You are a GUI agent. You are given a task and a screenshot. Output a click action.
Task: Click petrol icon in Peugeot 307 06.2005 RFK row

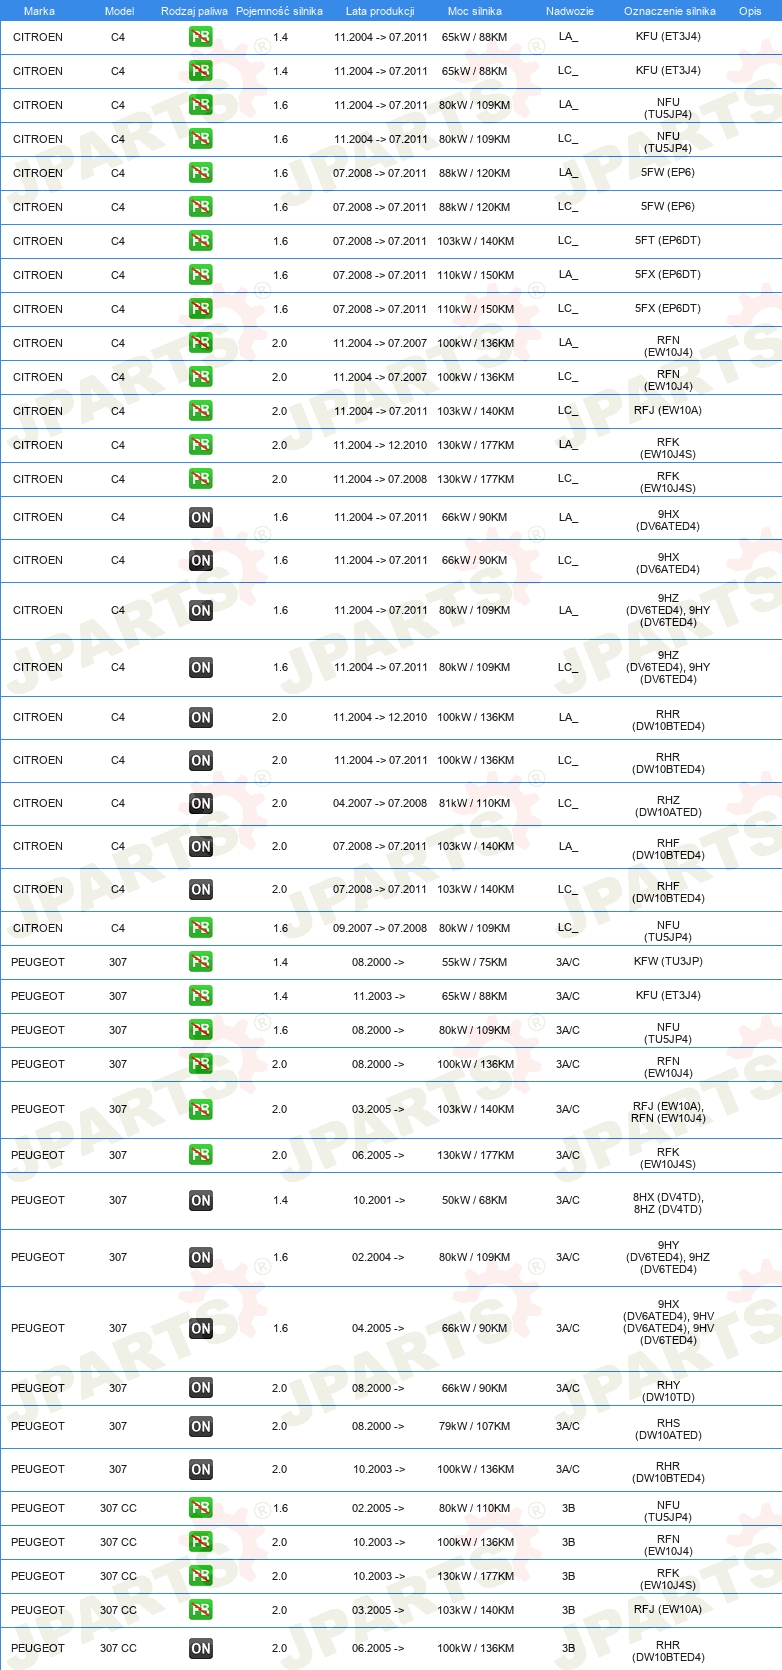pyautogui.click(x=201, y=1155)
